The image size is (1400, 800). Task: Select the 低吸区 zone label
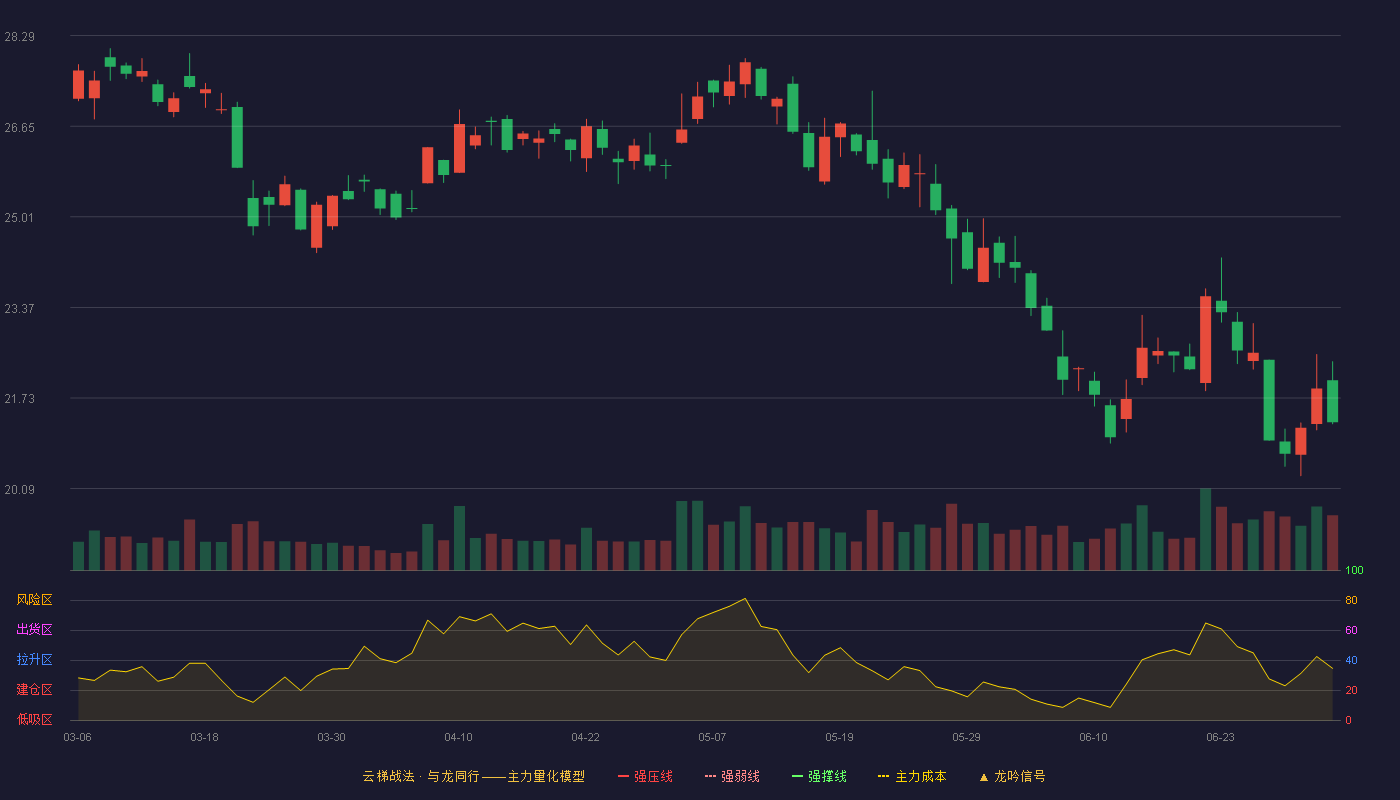tap(34, 720)
